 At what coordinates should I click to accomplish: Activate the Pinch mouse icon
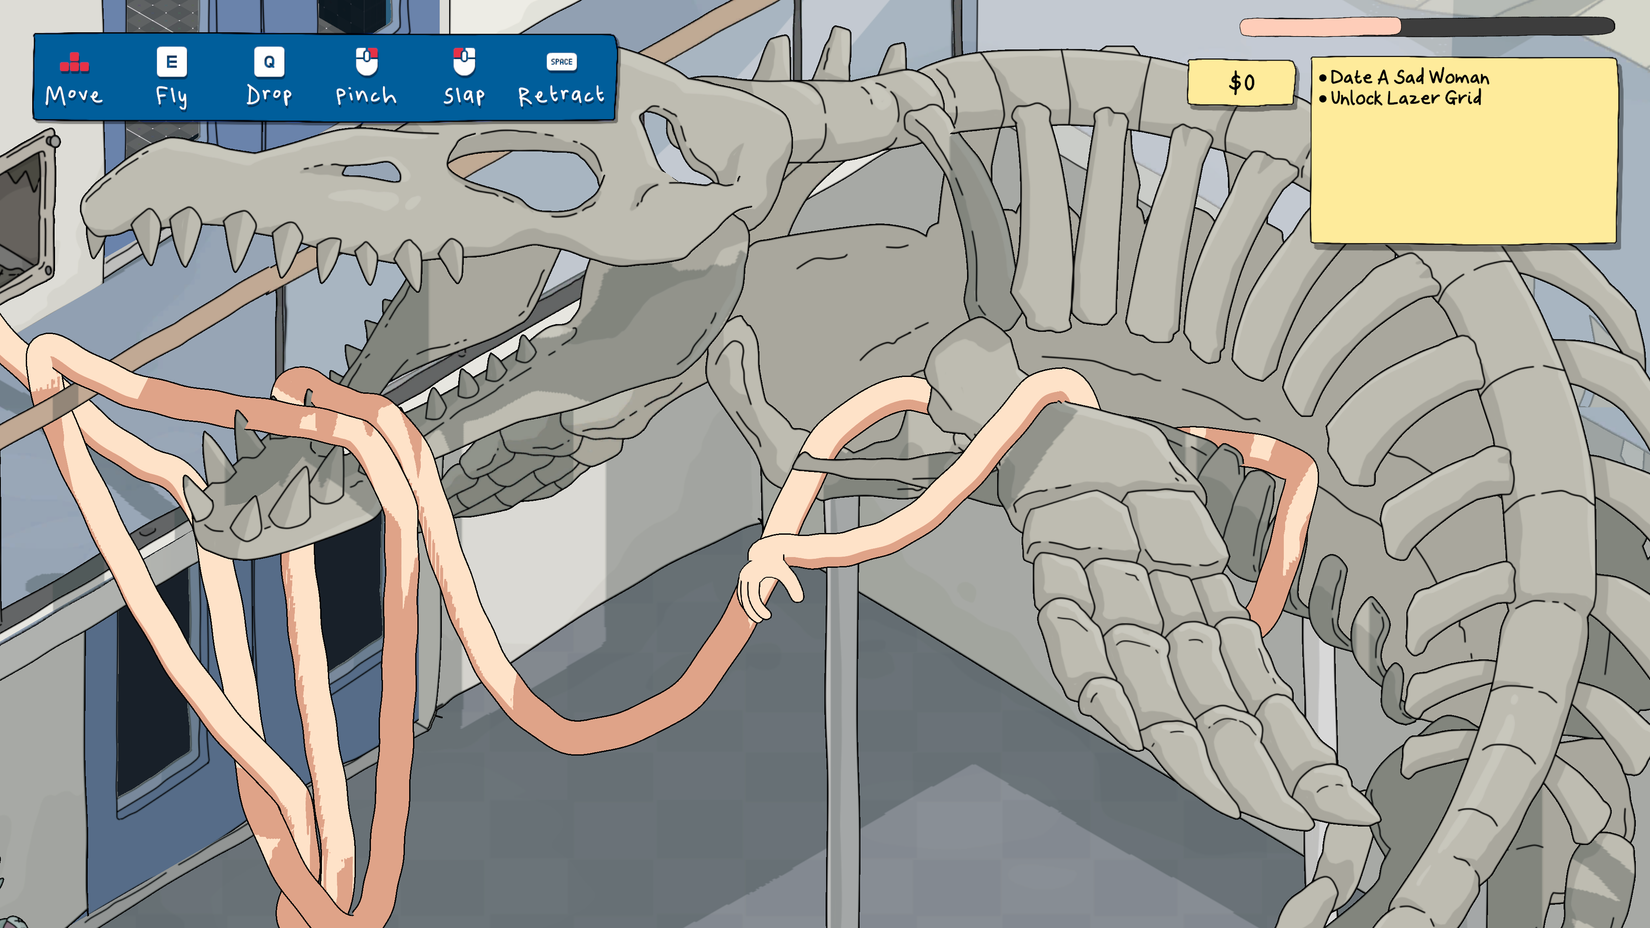coord(364,61)
